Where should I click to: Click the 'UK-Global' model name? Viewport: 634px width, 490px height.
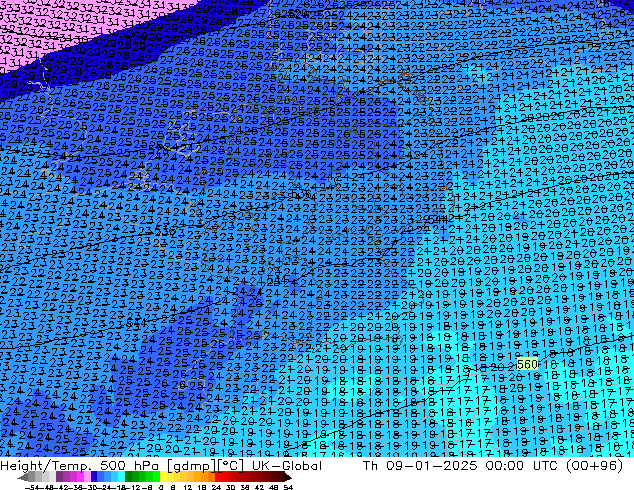287,466
